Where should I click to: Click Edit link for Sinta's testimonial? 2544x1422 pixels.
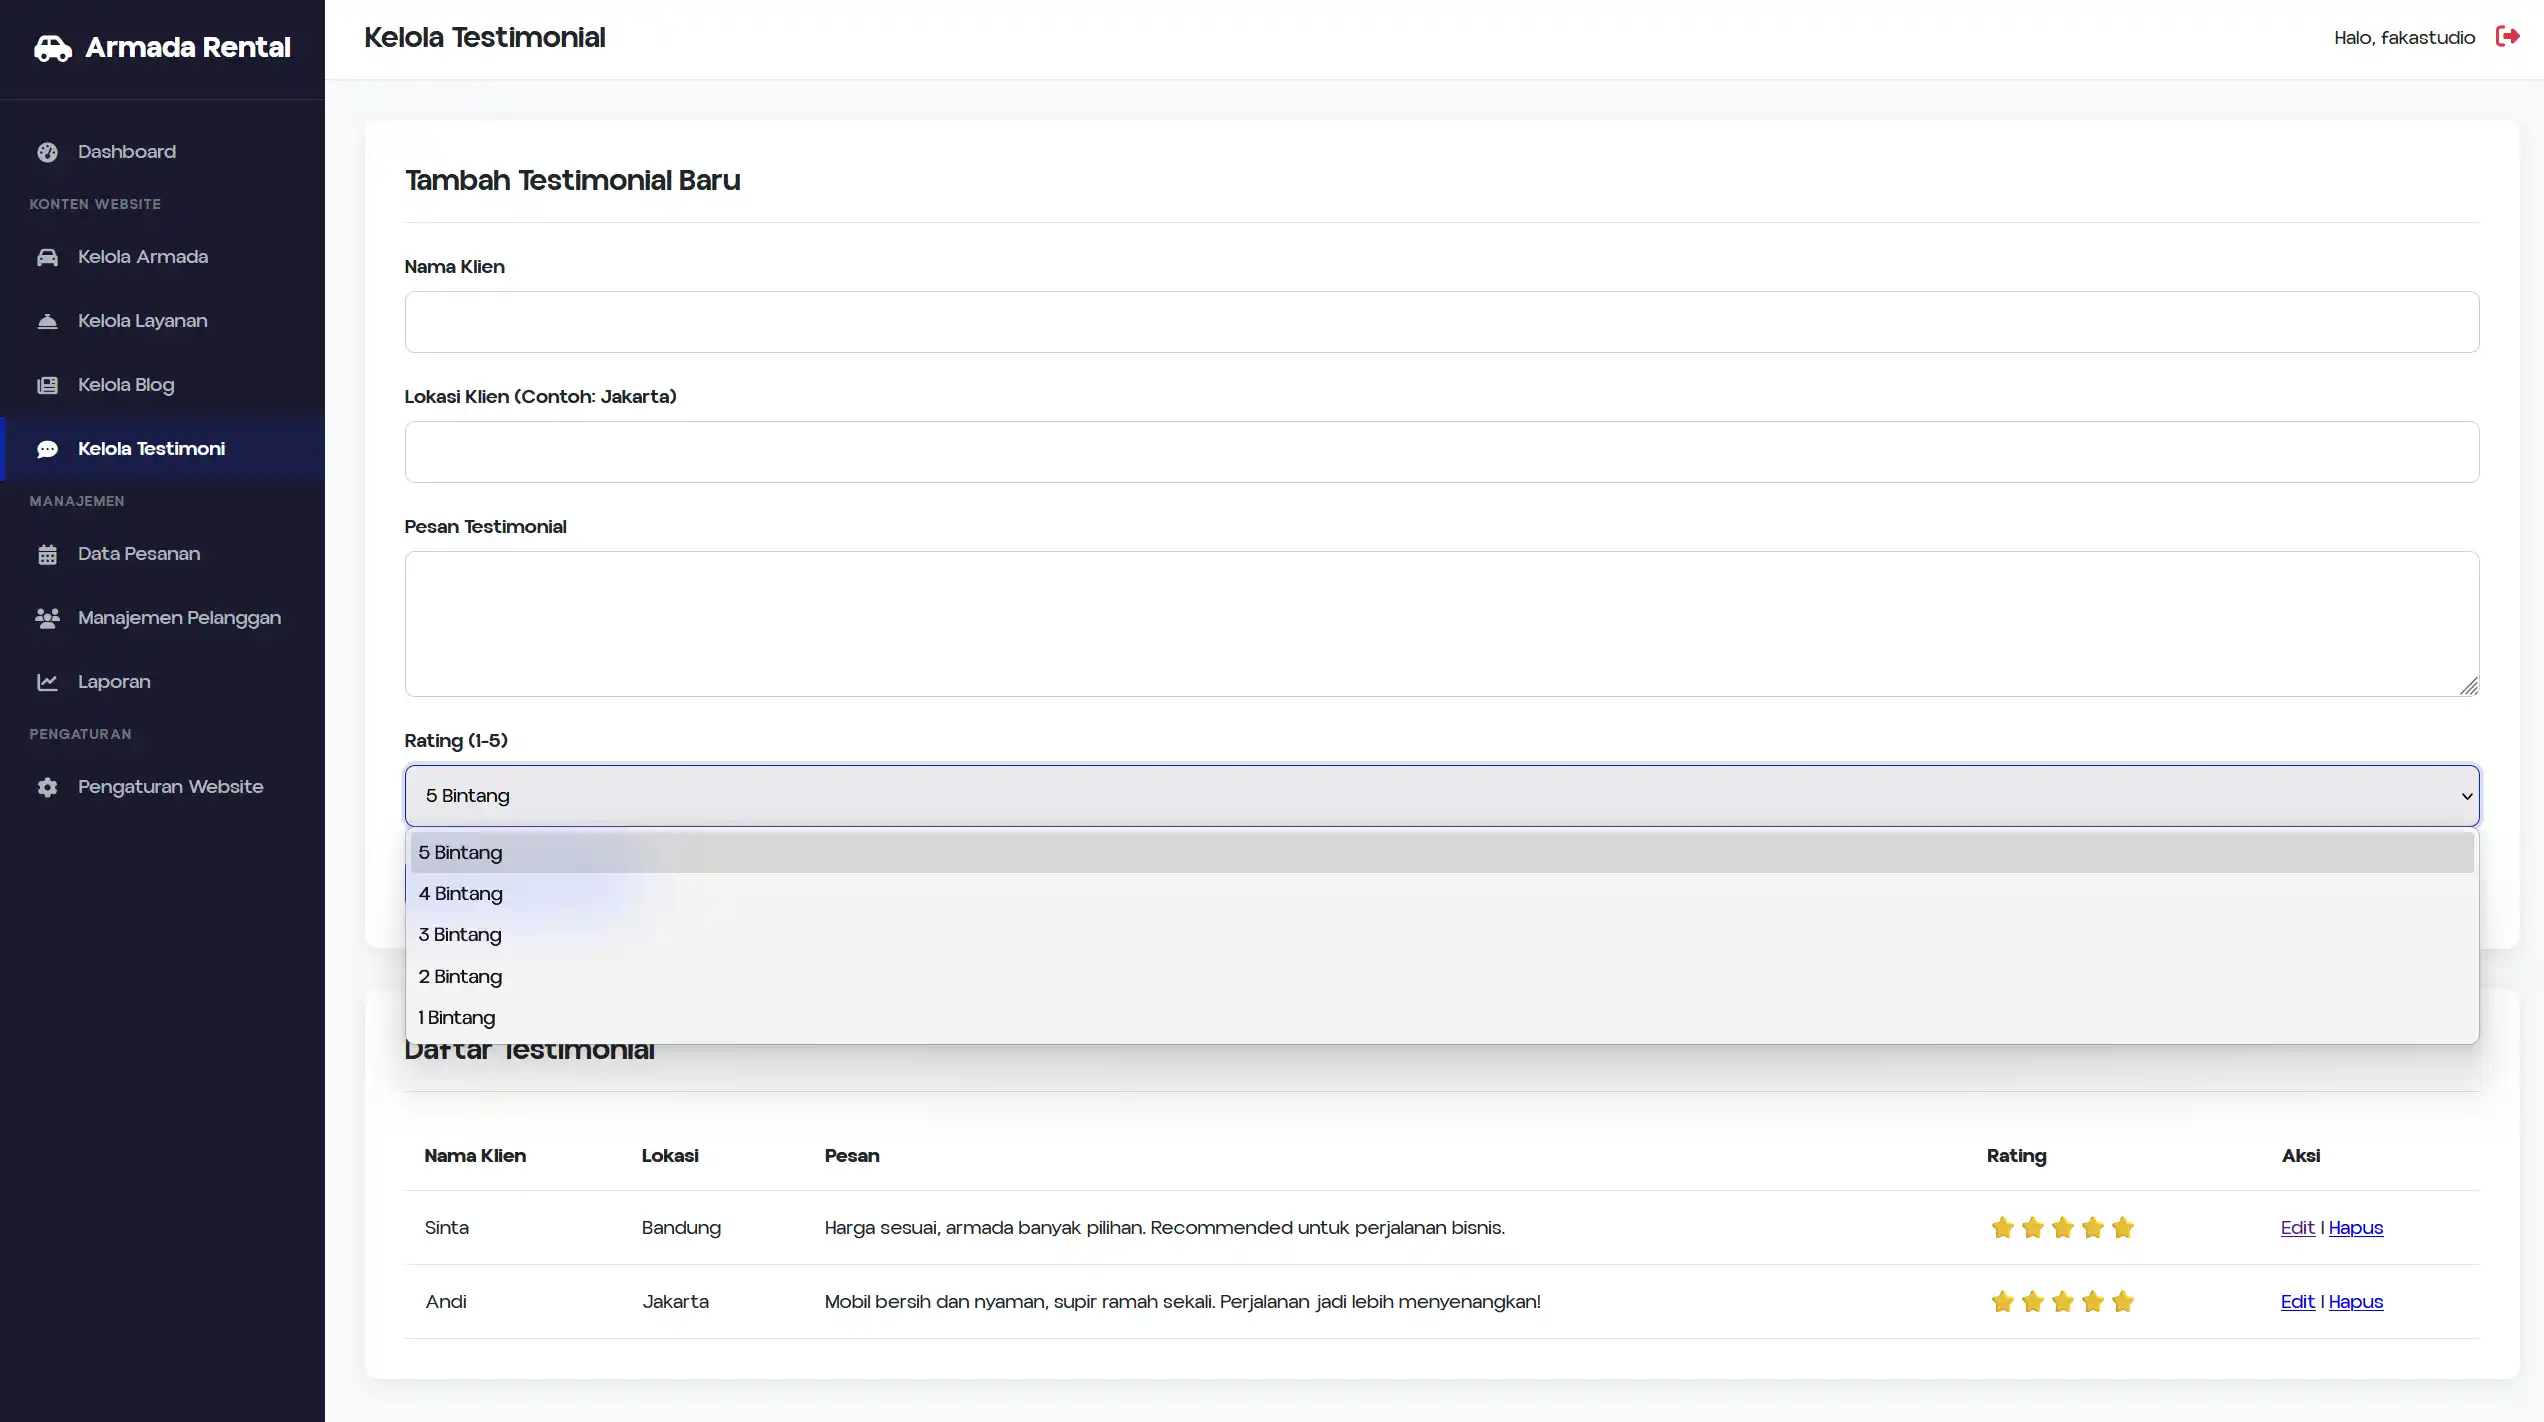pyautogui.click(x=2297, y=1228)
